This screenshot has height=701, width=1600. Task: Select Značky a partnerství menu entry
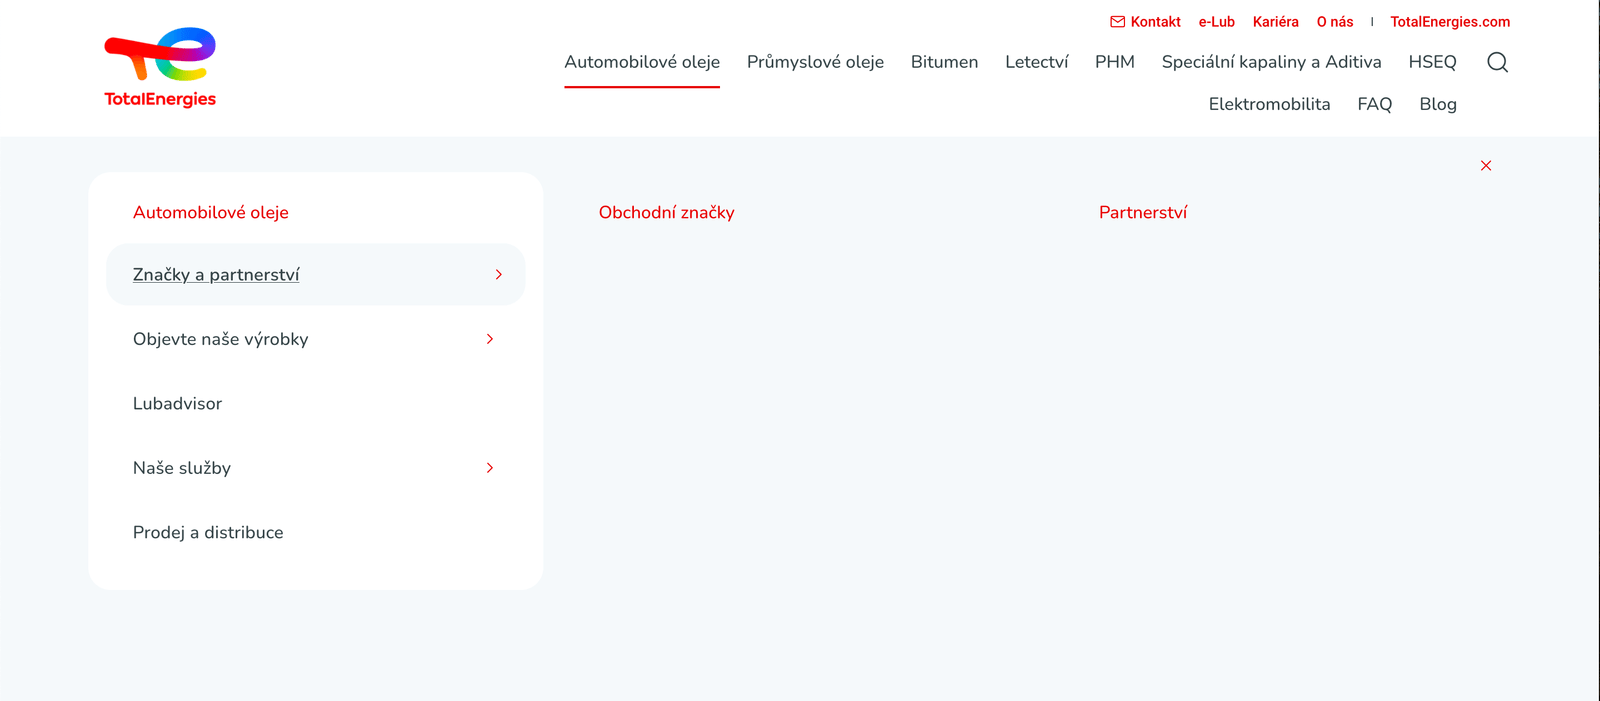click(x=216, y=275)
